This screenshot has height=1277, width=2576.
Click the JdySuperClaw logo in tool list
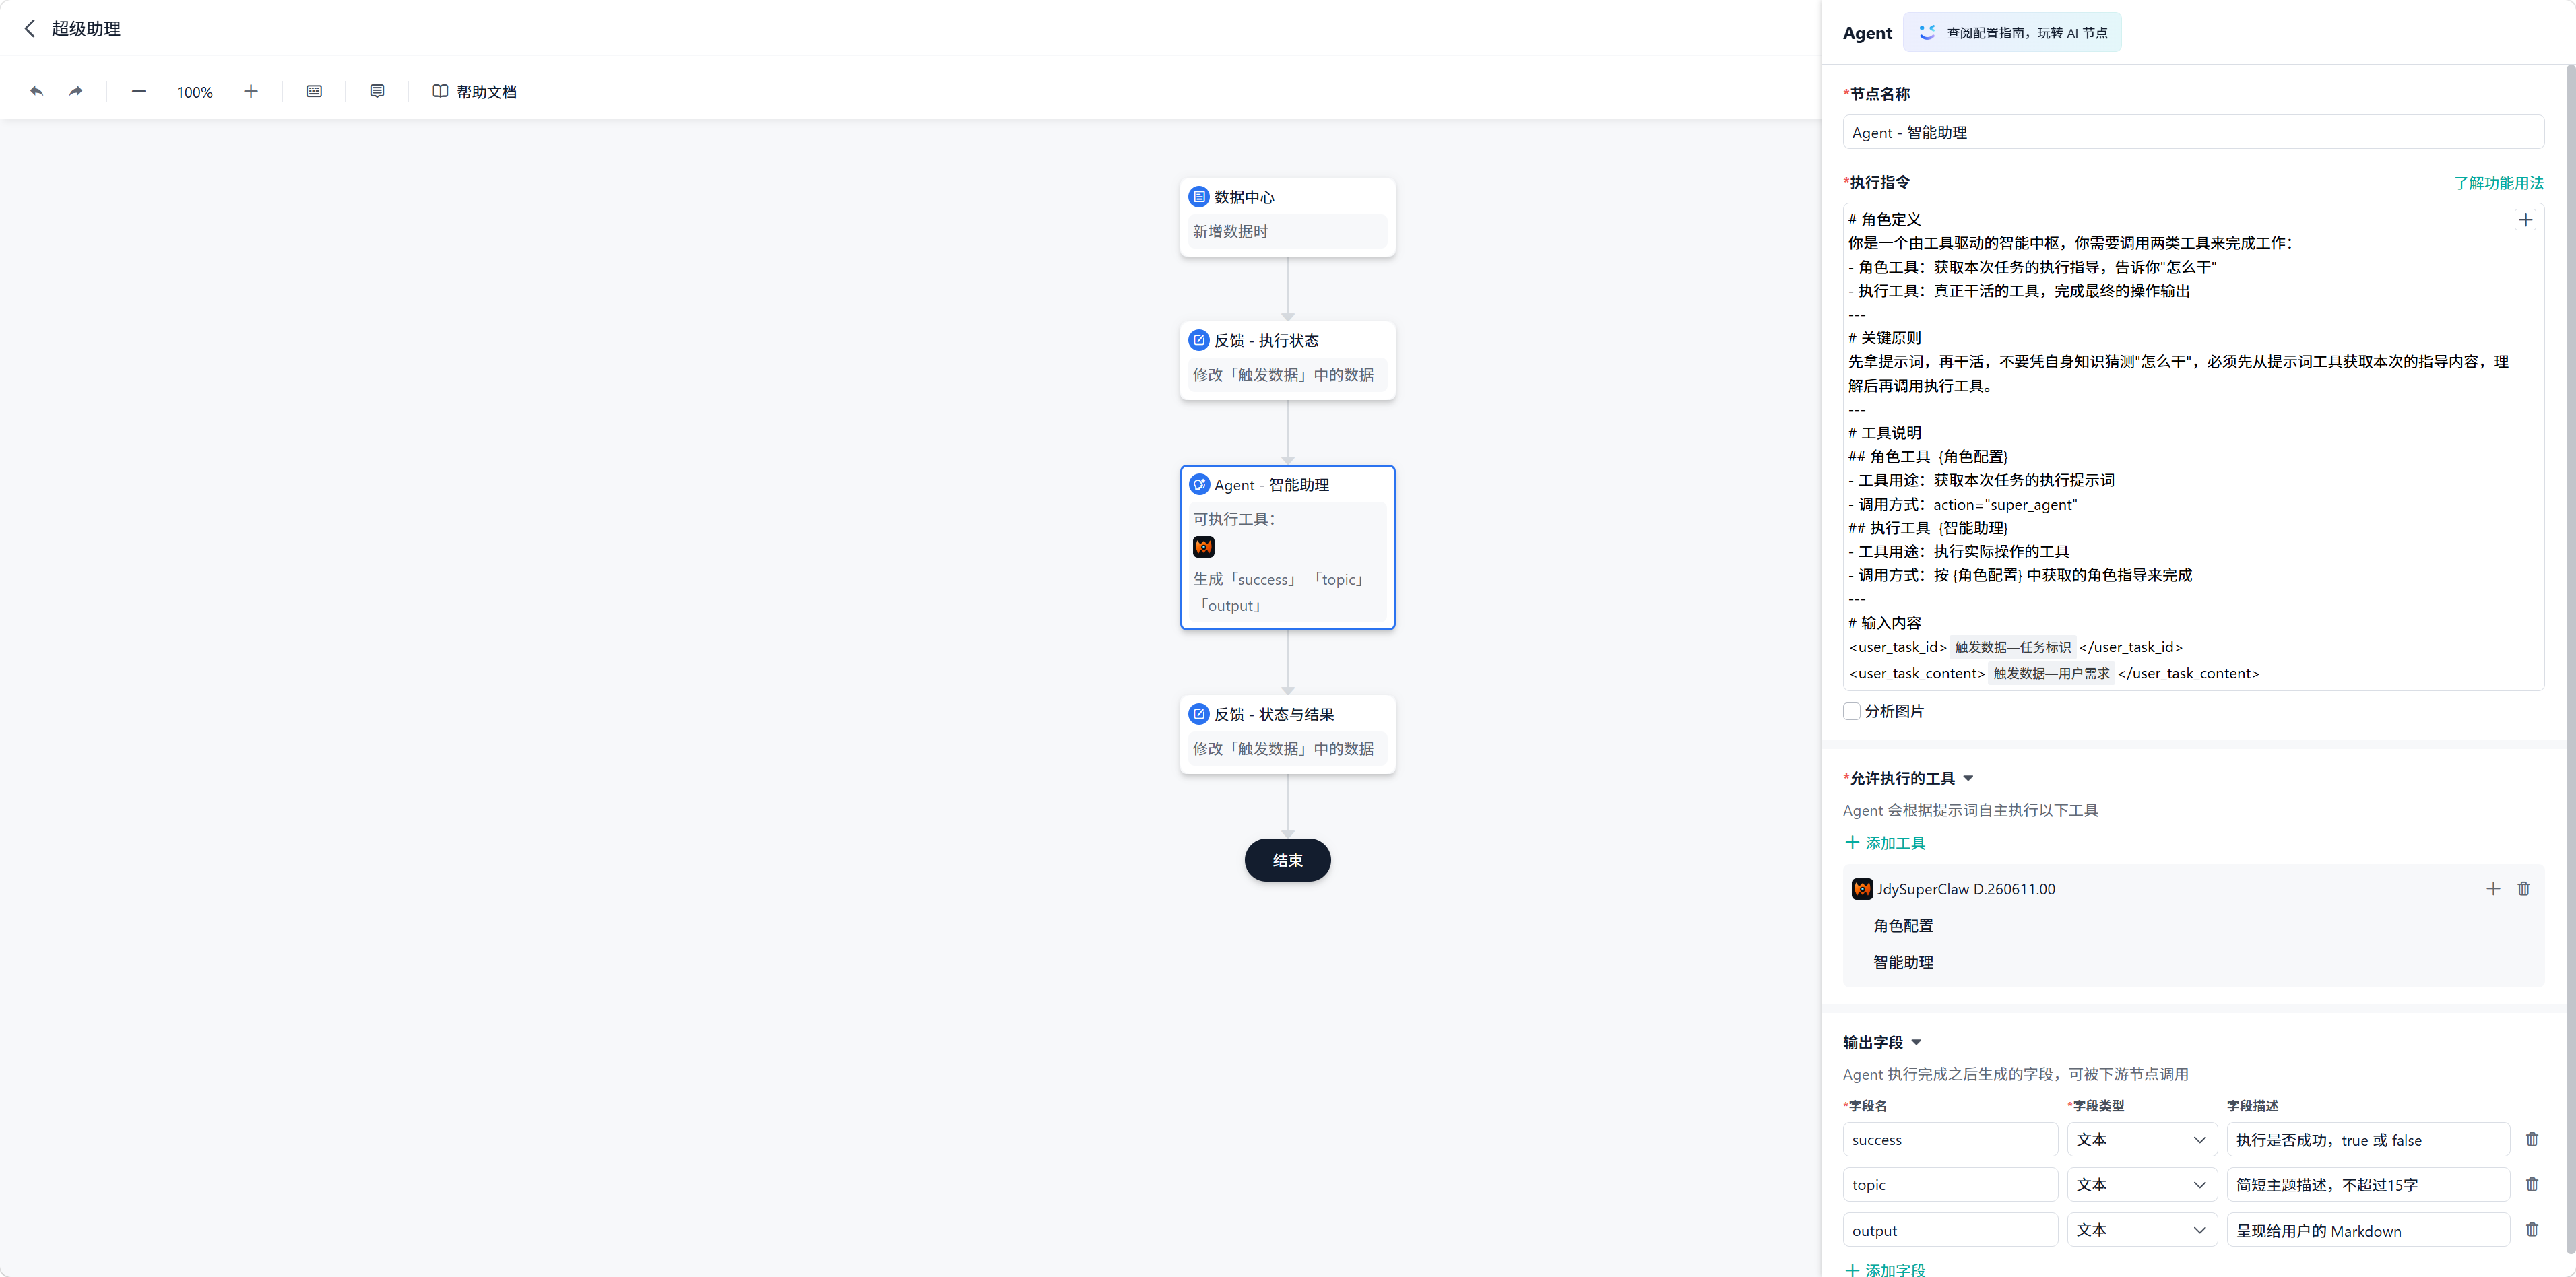point(1862,889)
